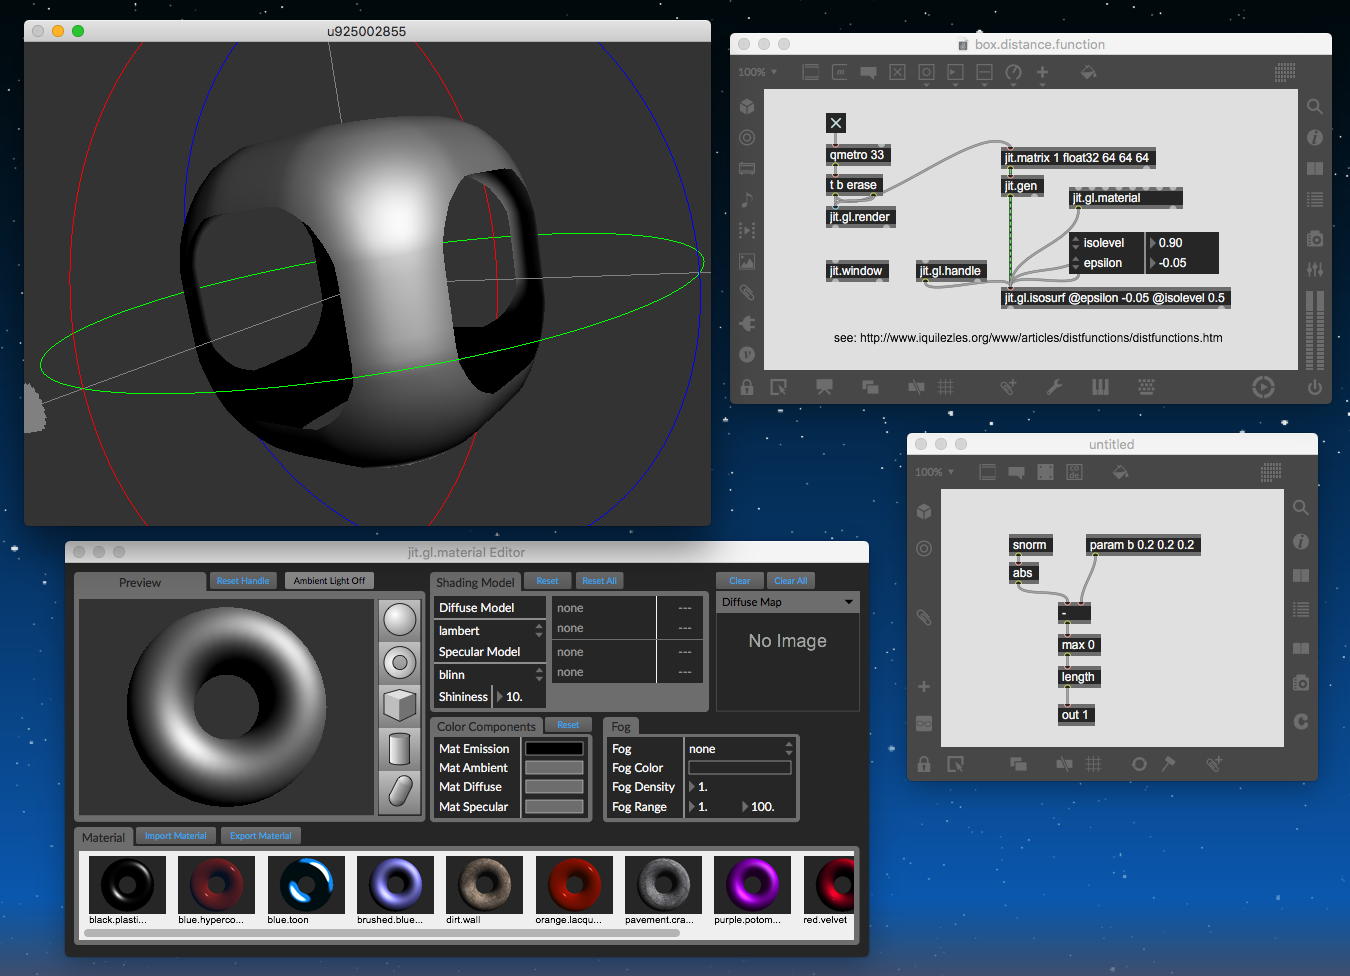
Task: Select the Shading Model tab
Action: (475, 582)
